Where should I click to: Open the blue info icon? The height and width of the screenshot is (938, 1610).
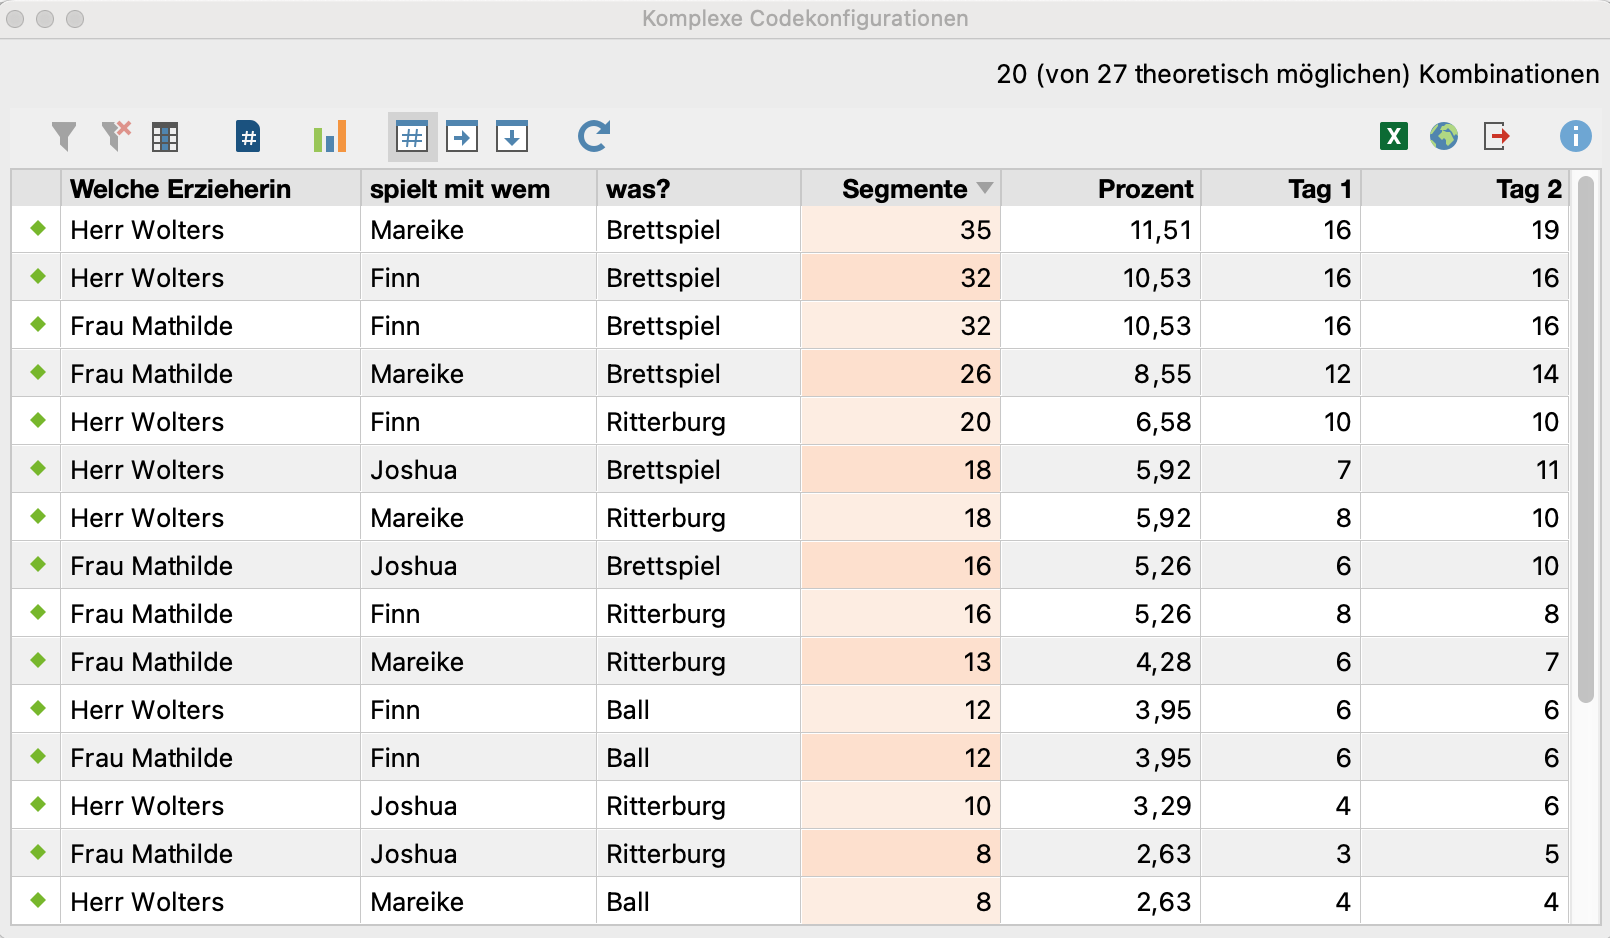point(1576,136)
